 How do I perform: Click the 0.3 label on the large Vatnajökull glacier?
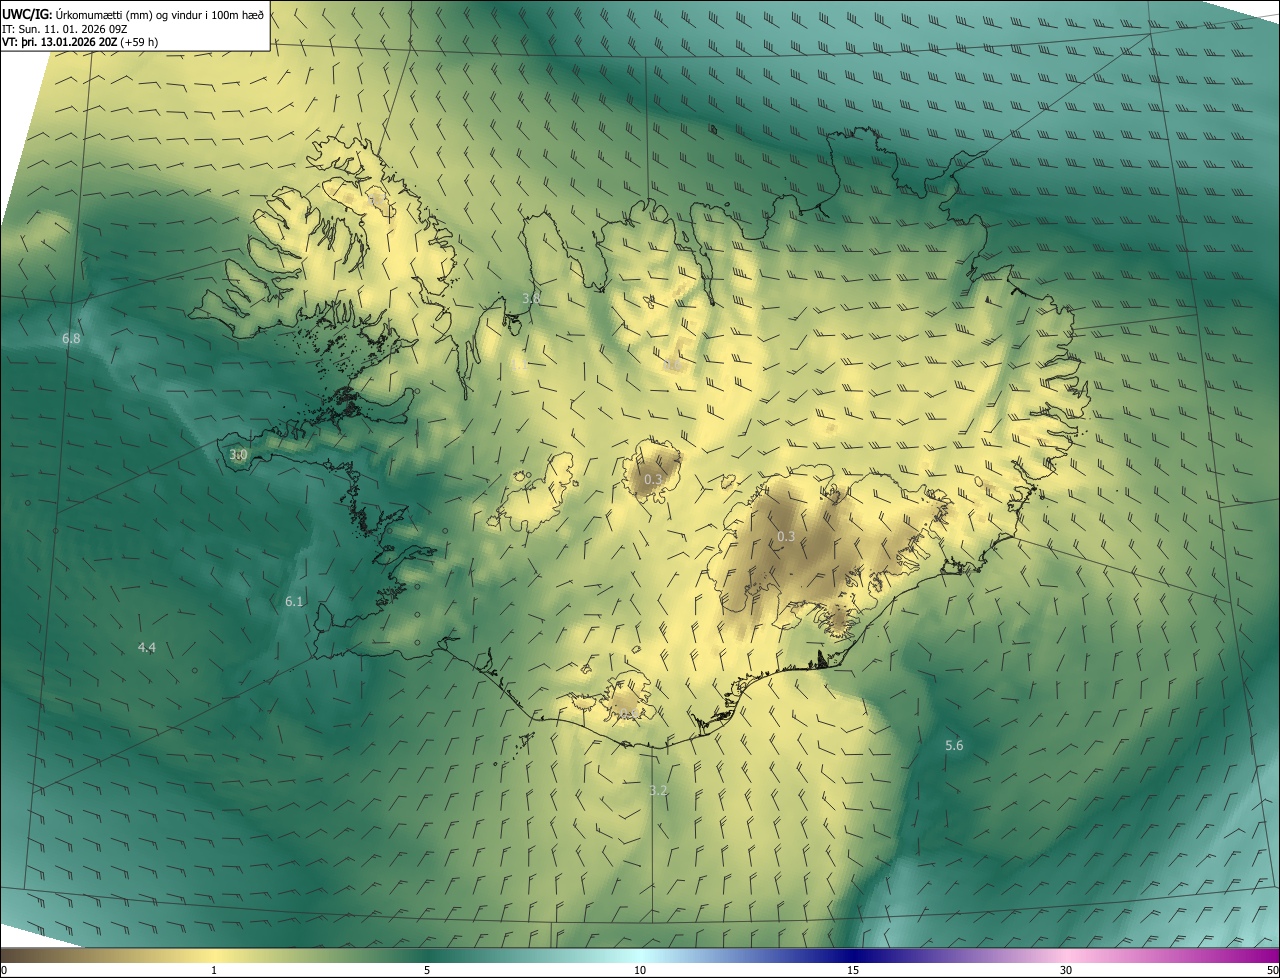[x=786, y=537]
